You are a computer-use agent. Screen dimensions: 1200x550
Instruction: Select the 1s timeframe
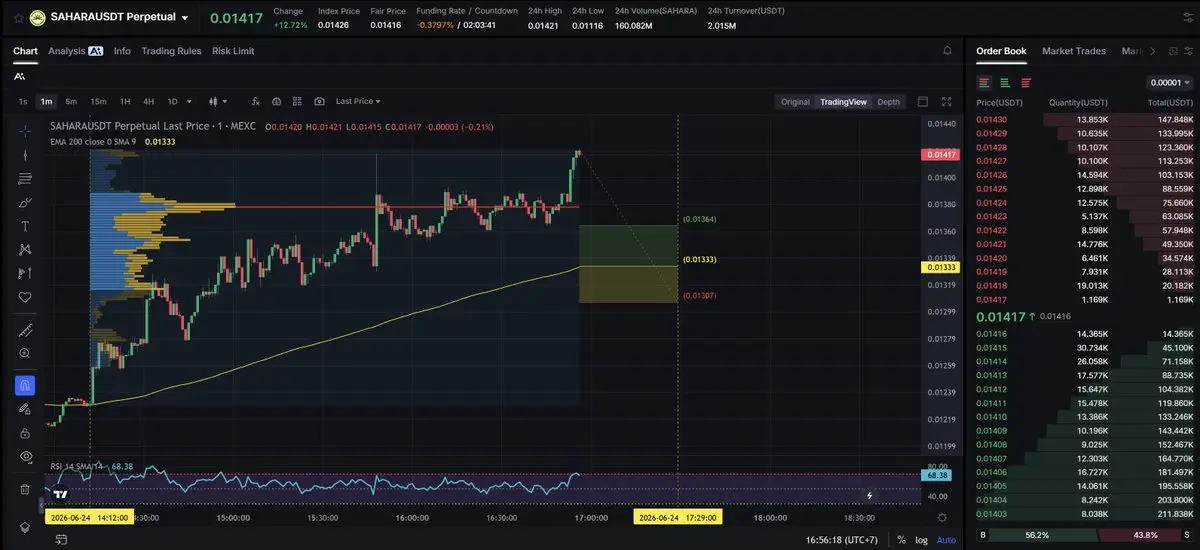(x=23, y=101)
